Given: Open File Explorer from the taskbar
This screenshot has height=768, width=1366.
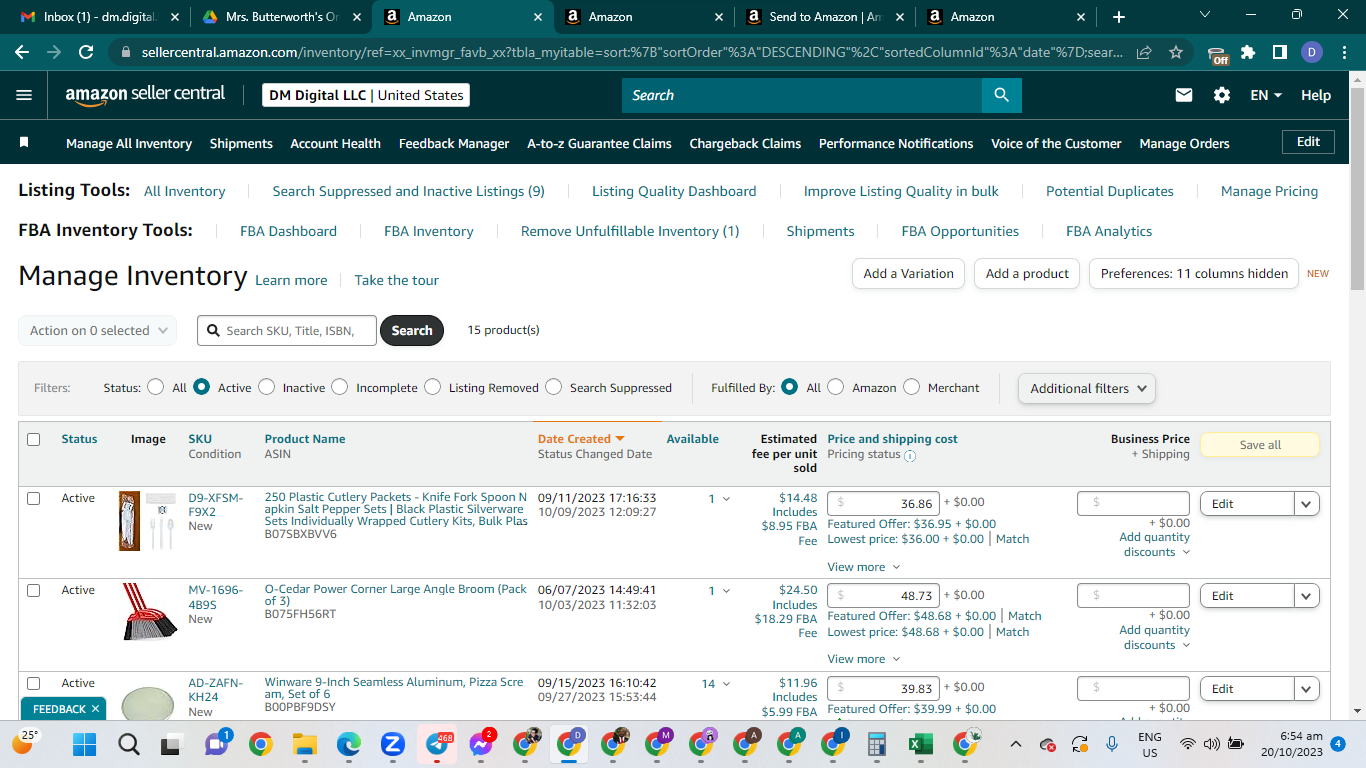Looking at the screenshot, I should click(304, 744).
